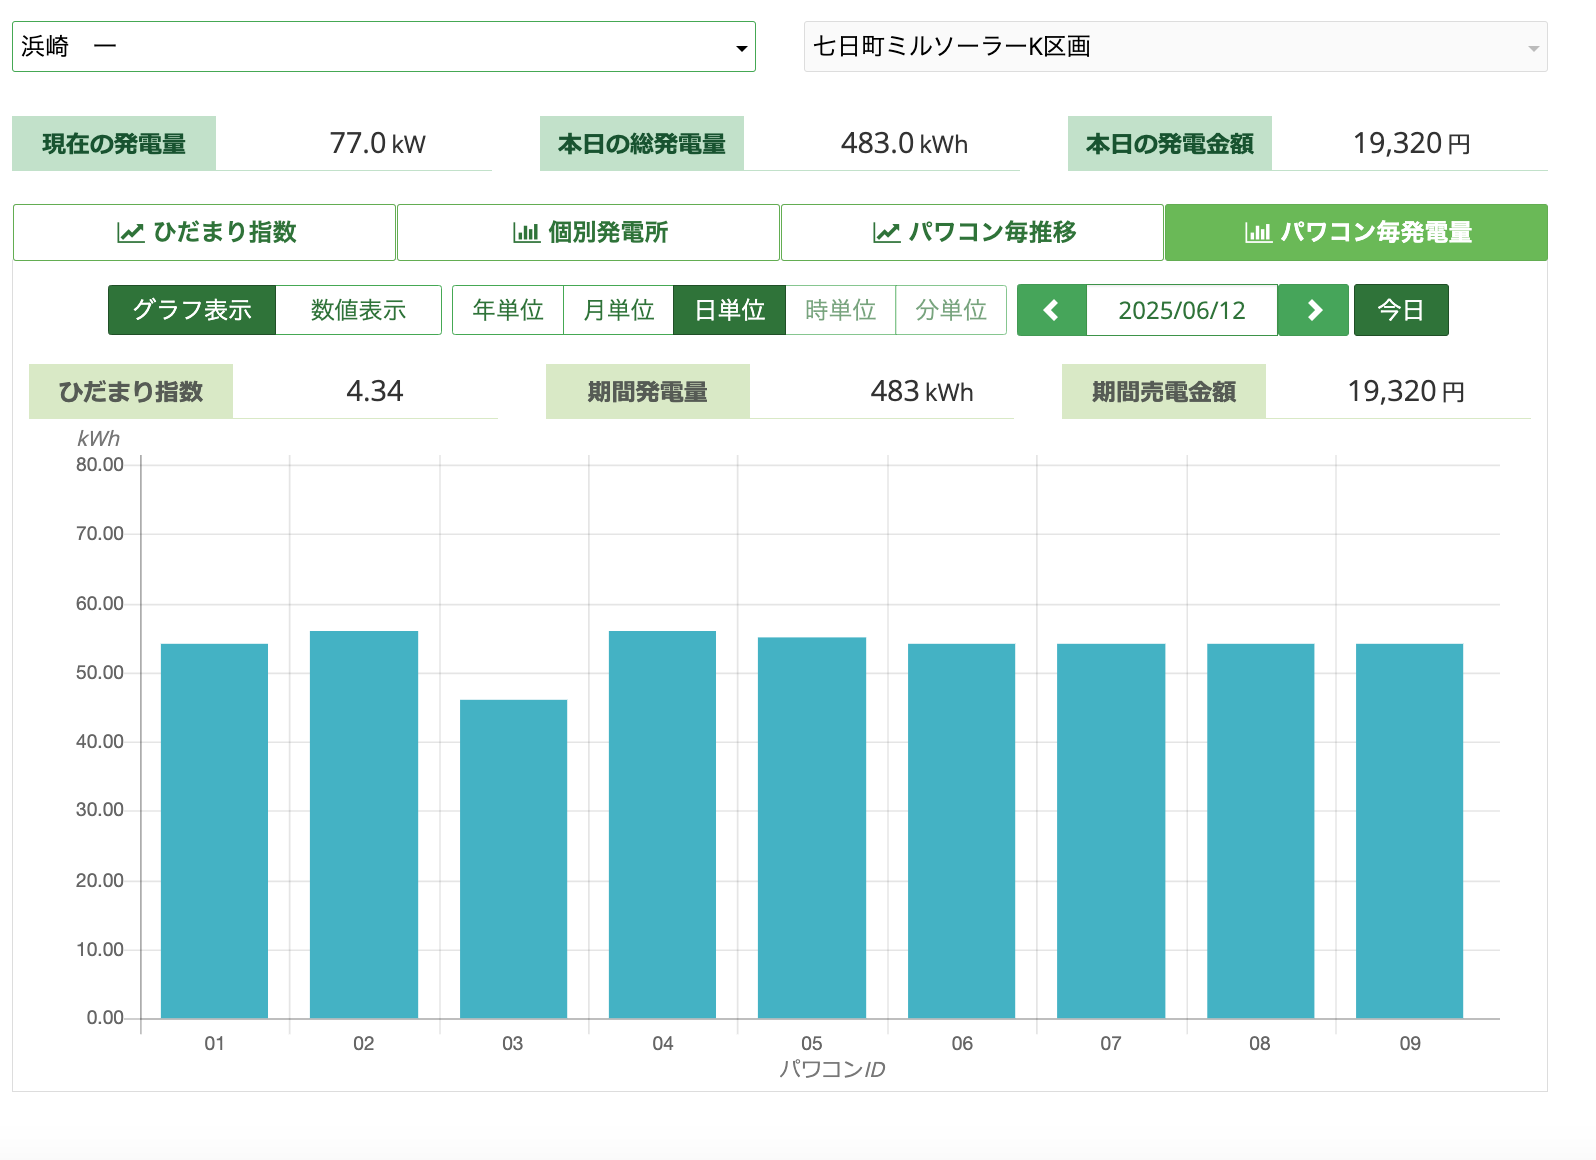Click the 現在の発電量 label
This screenshot has width=1596, height=1160.
pyautogui.click(x=114, y=144)
